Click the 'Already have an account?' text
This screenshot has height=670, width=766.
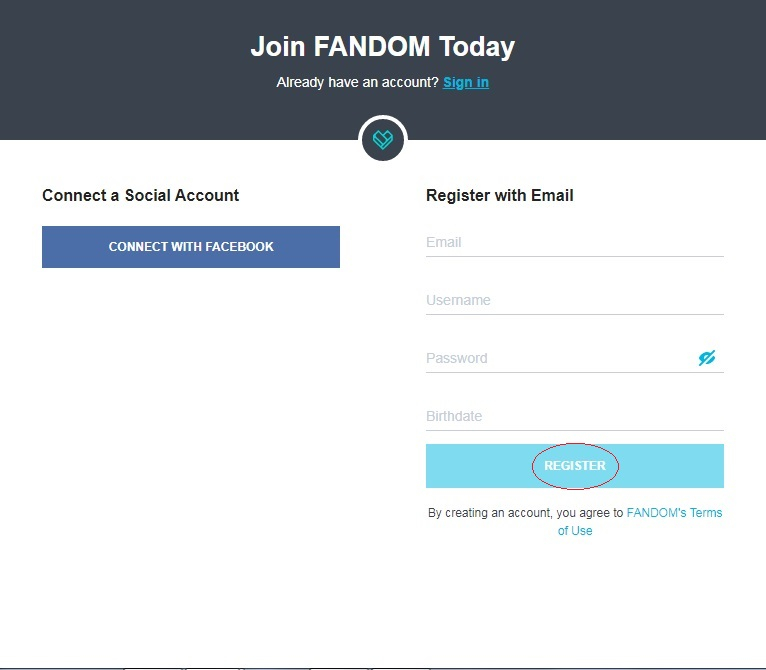pyautogui.click(x=358, y=82)
